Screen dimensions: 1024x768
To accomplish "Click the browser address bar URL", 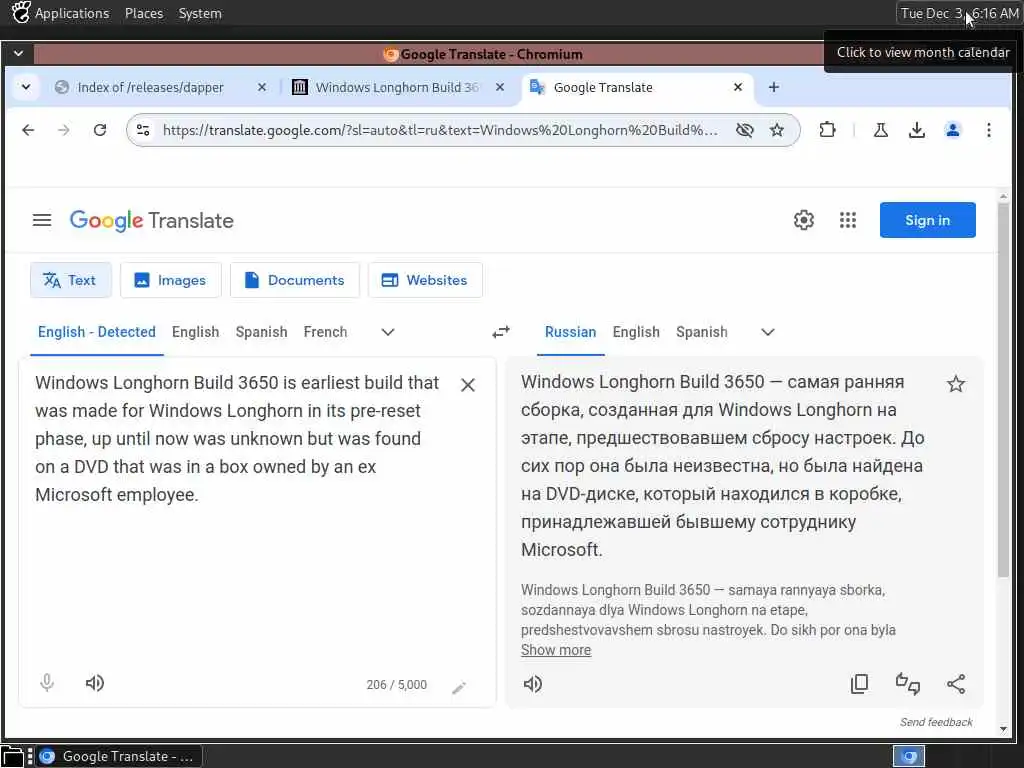I will click(440, 130).
